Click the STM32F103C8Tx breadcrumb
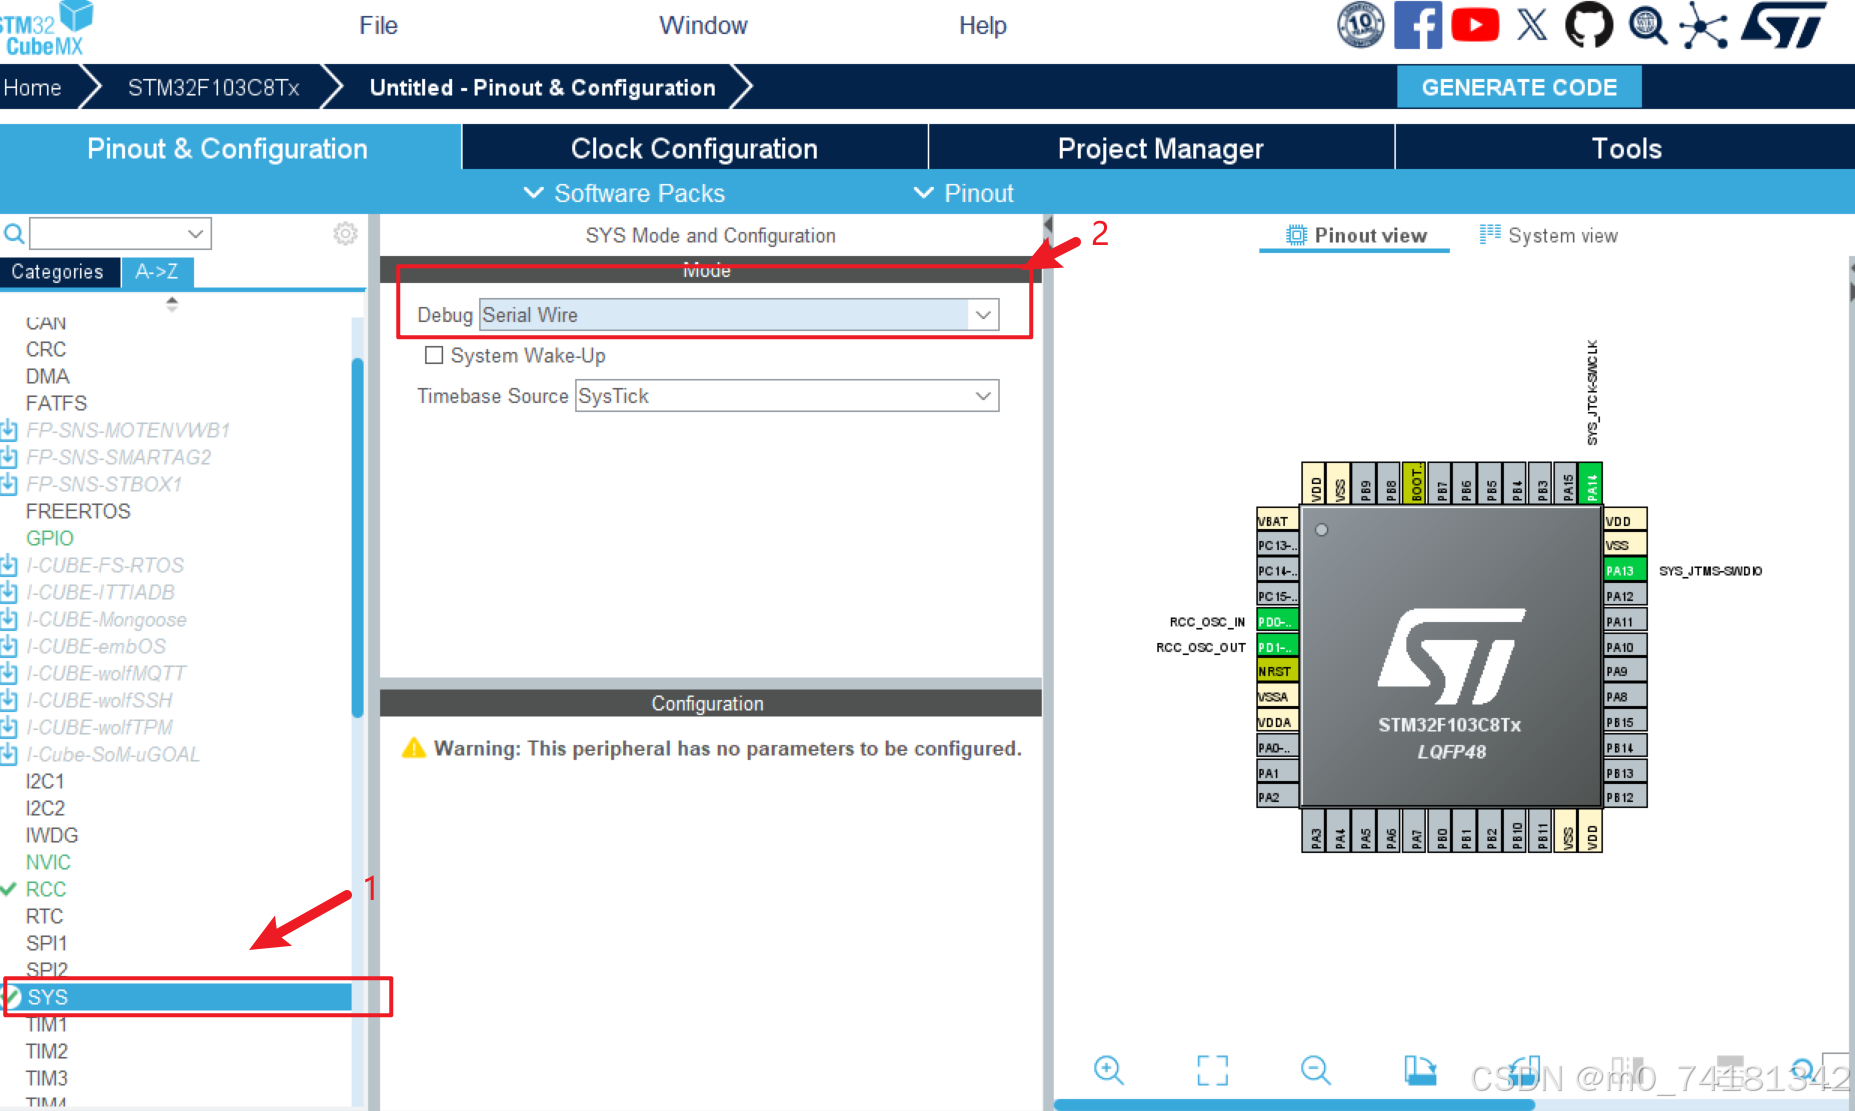The height and width of the screenshot is (1111, 1855). 213,88
